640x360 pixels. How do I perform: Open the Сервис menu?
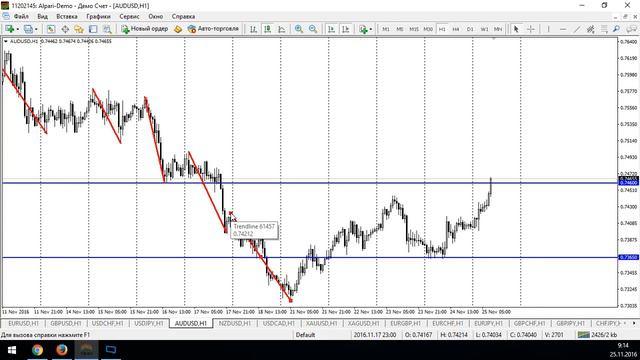[129, 16]
